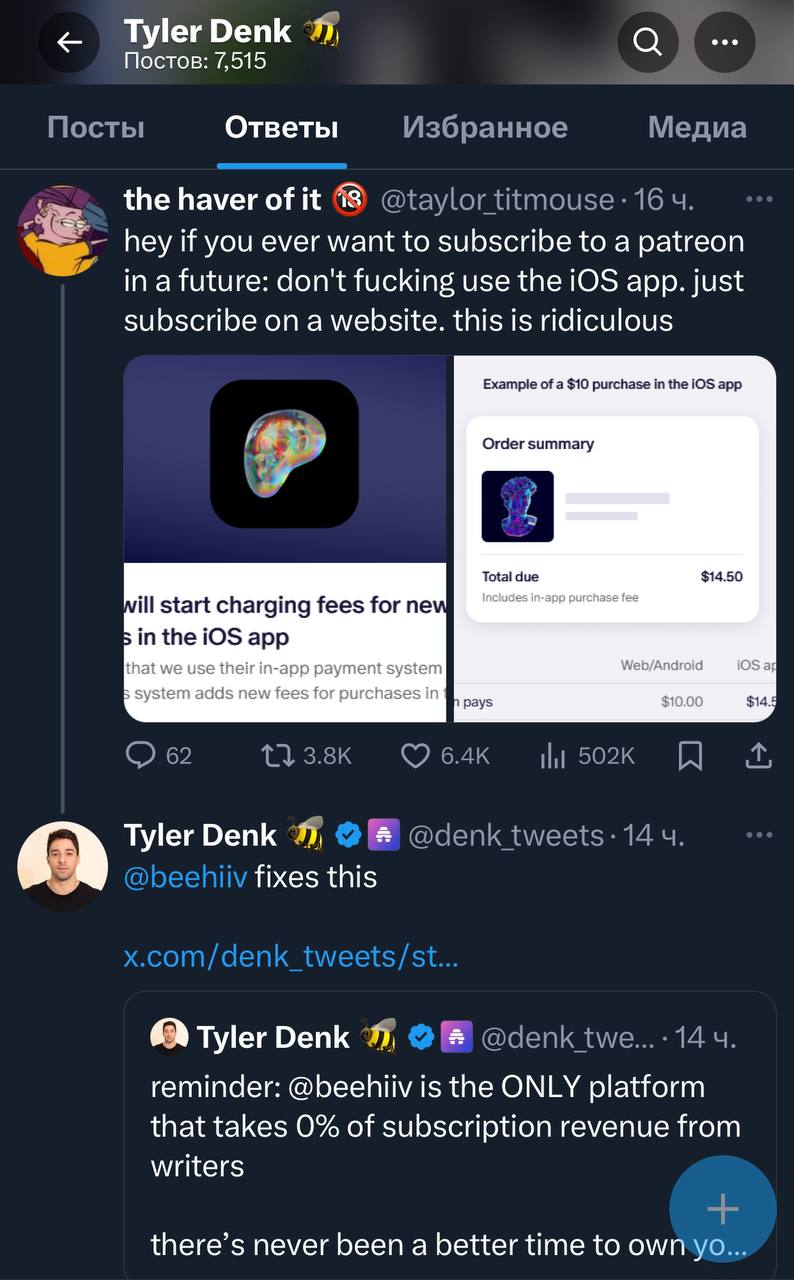Switch to the Посты tab
The width and height of the screenshot is (794, 1280).
click(96, 127)
